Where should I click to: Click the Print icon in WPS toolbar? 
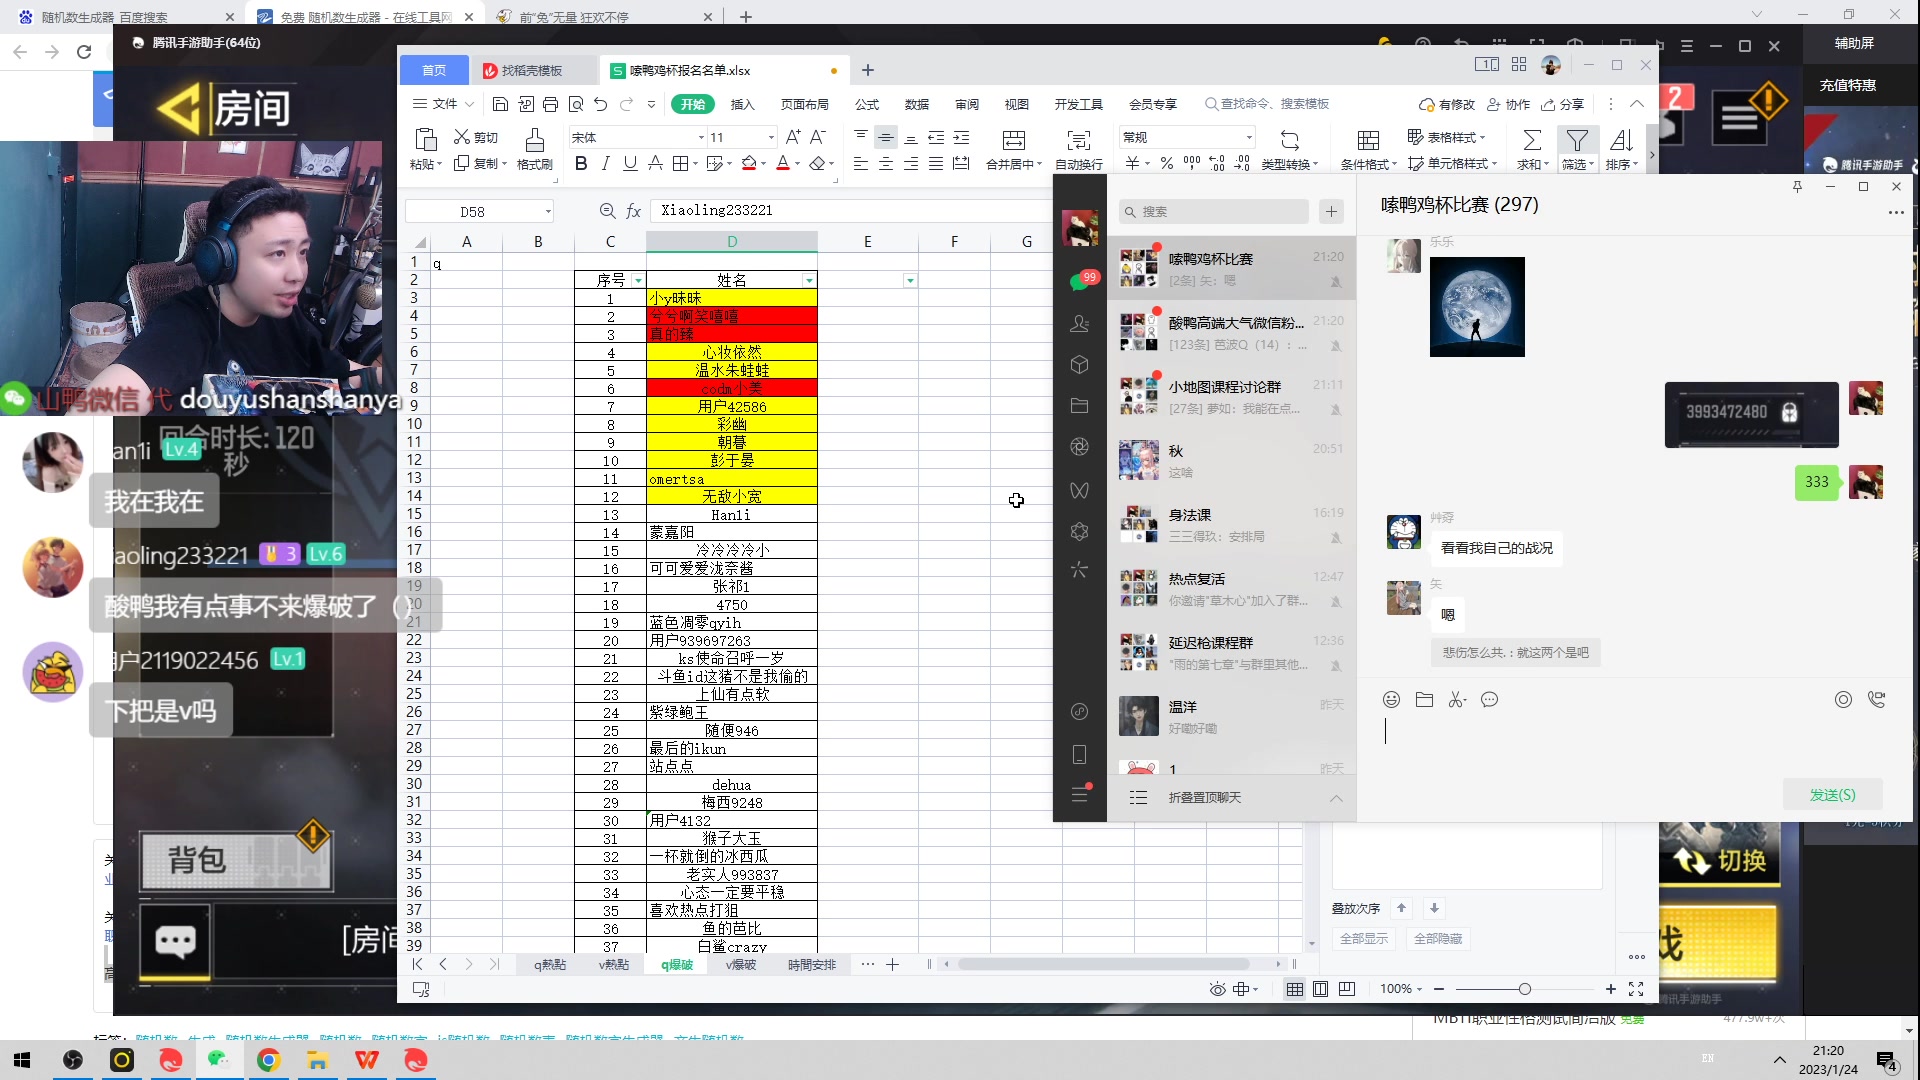pos(550,104)
